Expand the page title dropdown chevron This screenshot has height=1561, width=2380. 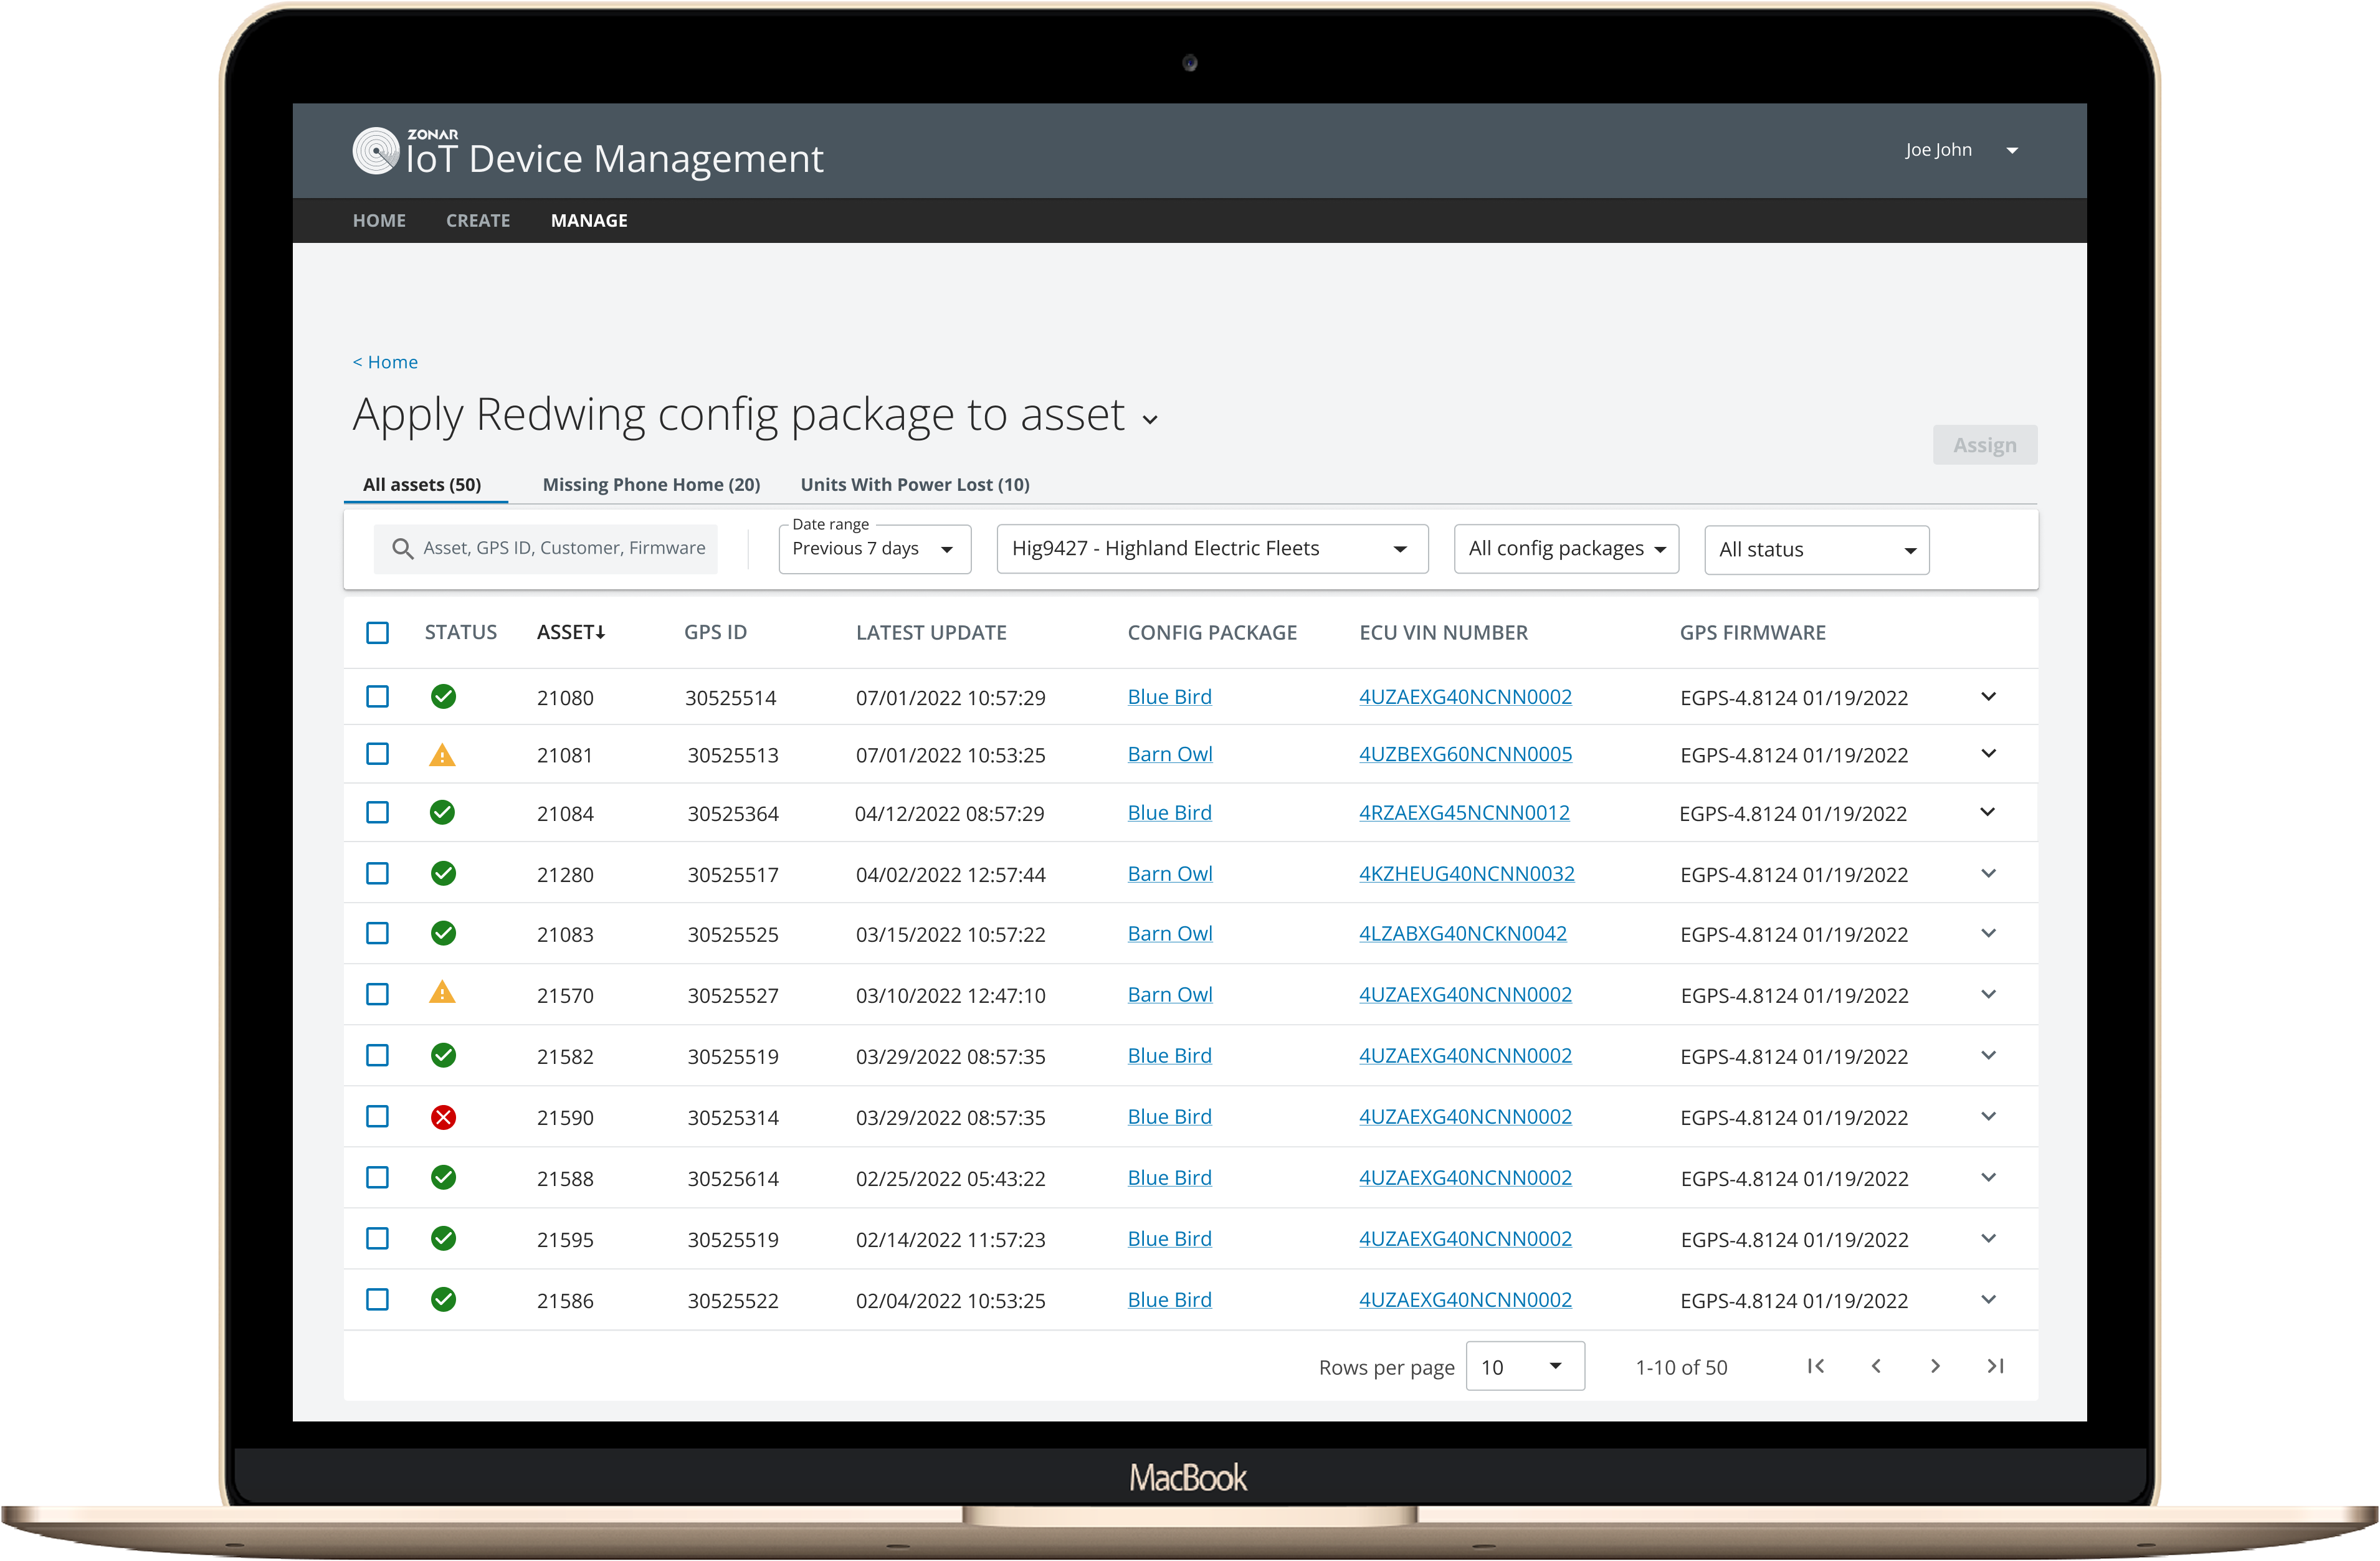point(1150,420)
